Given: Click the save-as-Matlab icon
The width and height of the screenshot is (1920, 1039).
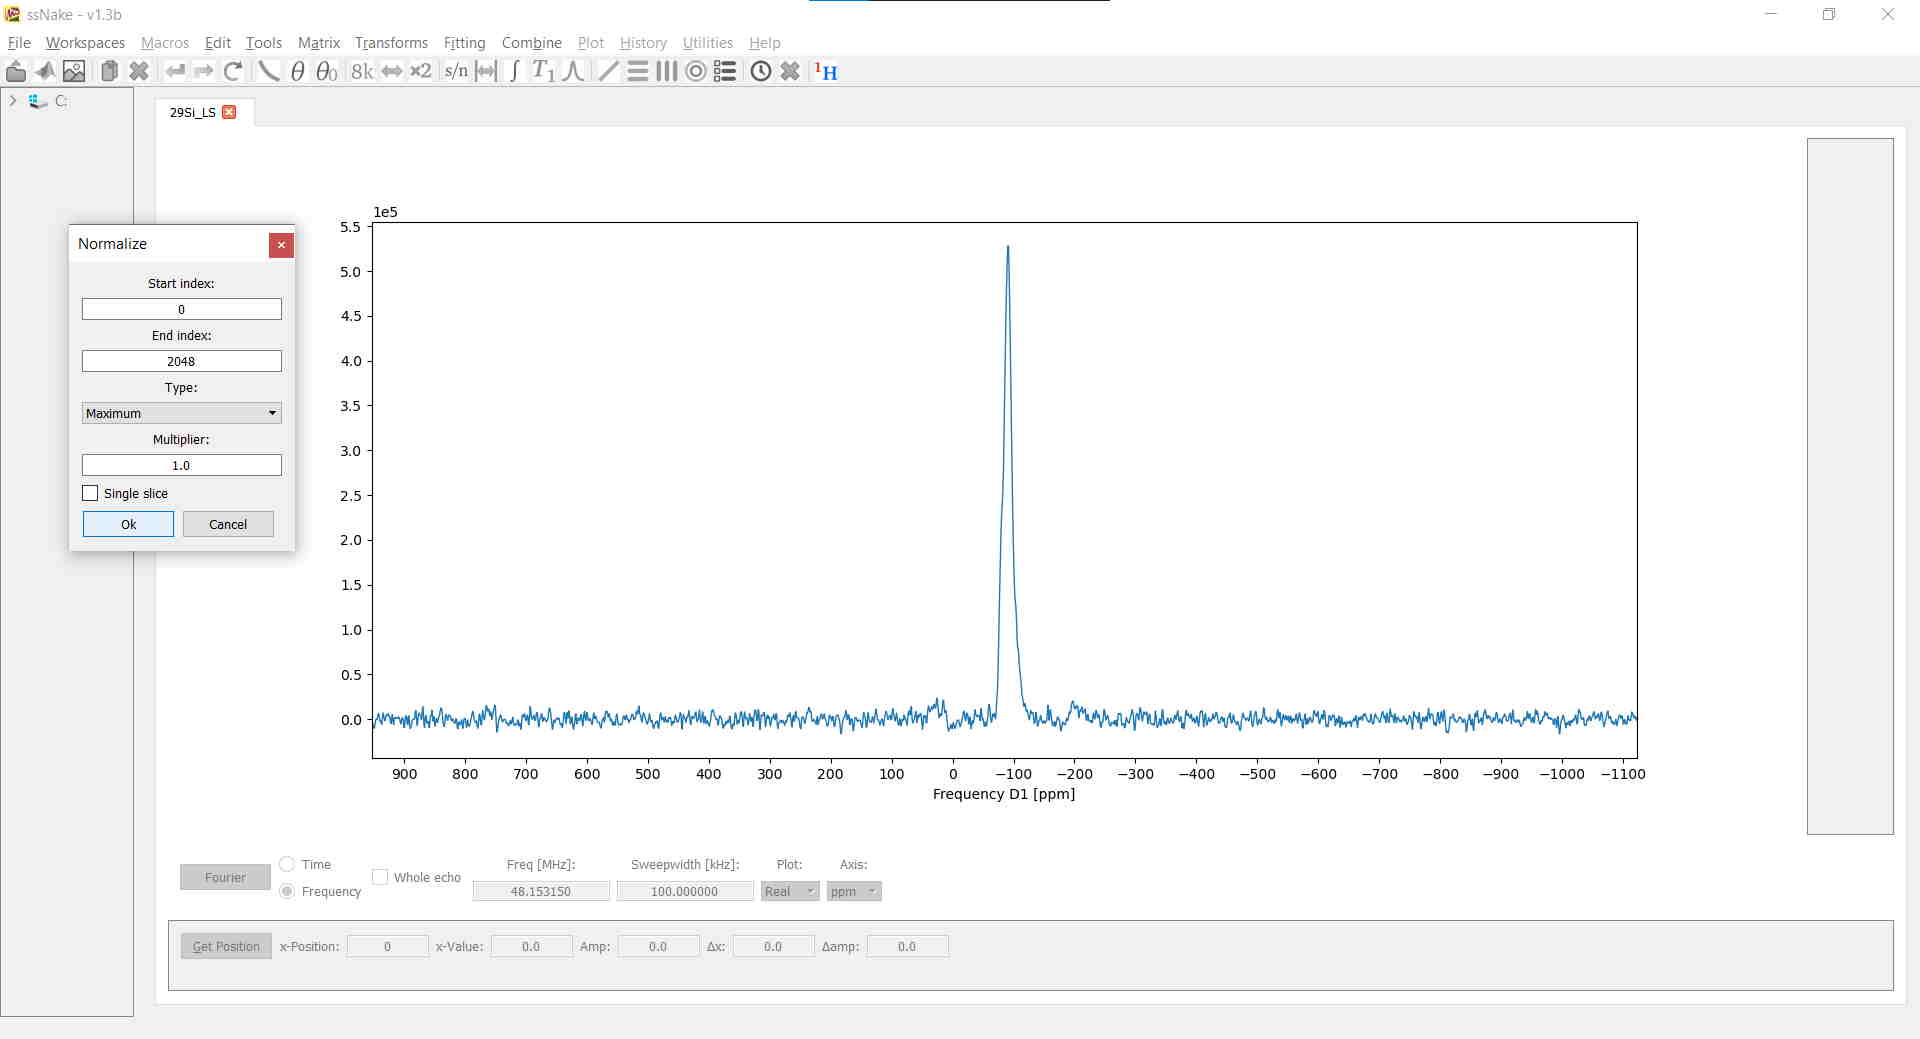Looking at the screenshot, I should 45,71.
